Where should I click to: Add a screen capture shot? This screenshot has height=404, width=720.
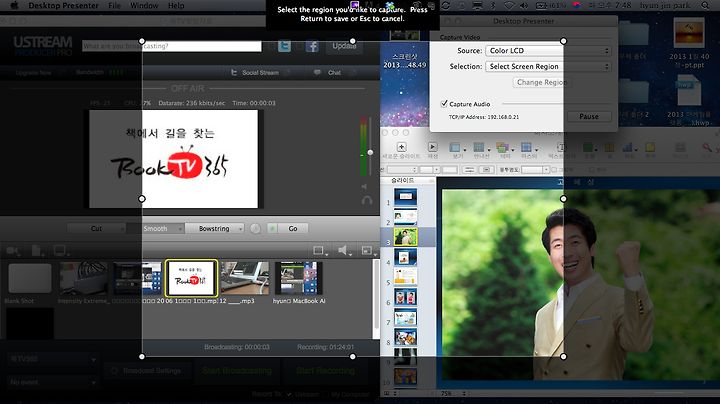click(x=60, y=251)
